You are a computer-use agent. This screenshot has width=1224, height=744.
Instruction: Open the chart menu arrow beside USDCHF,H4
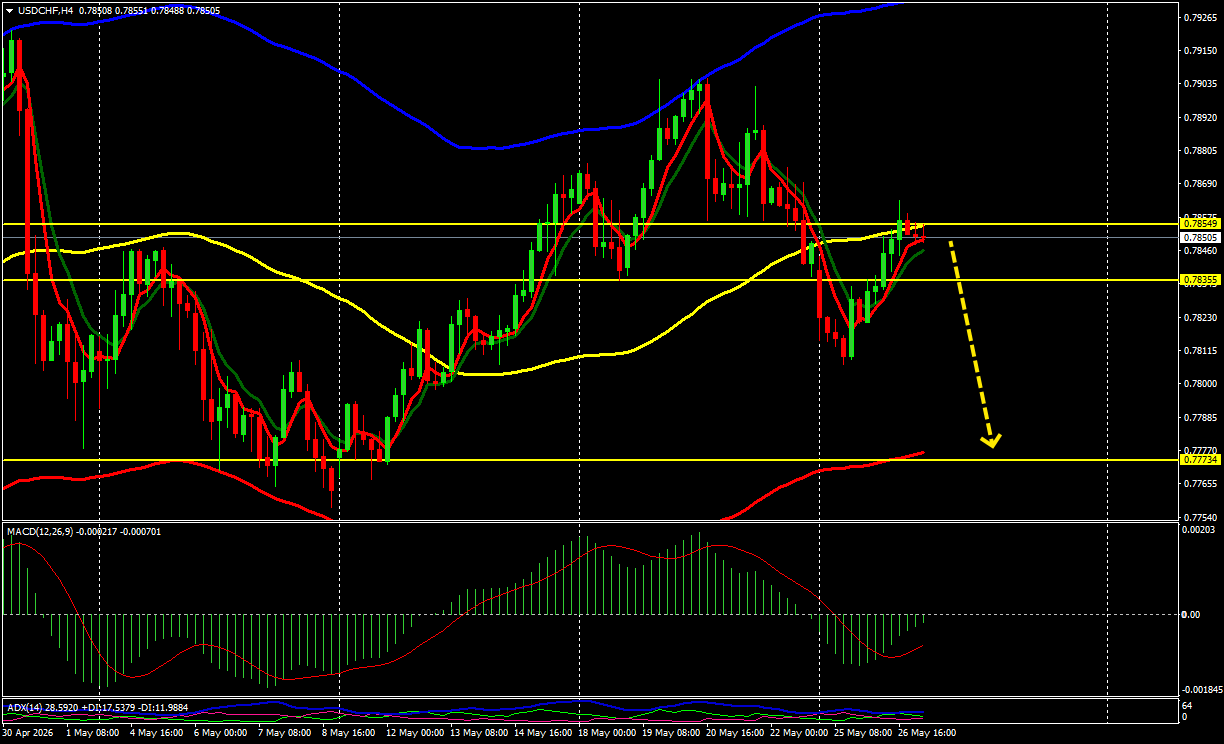[x=10, y=10]
